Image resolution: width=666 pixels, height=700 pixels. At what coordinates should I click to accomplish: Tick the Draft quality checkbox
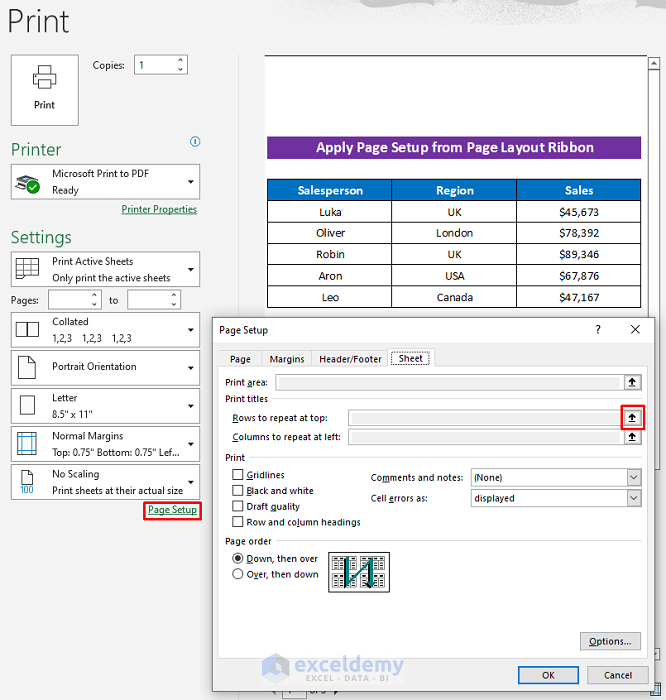coord(238,506)
